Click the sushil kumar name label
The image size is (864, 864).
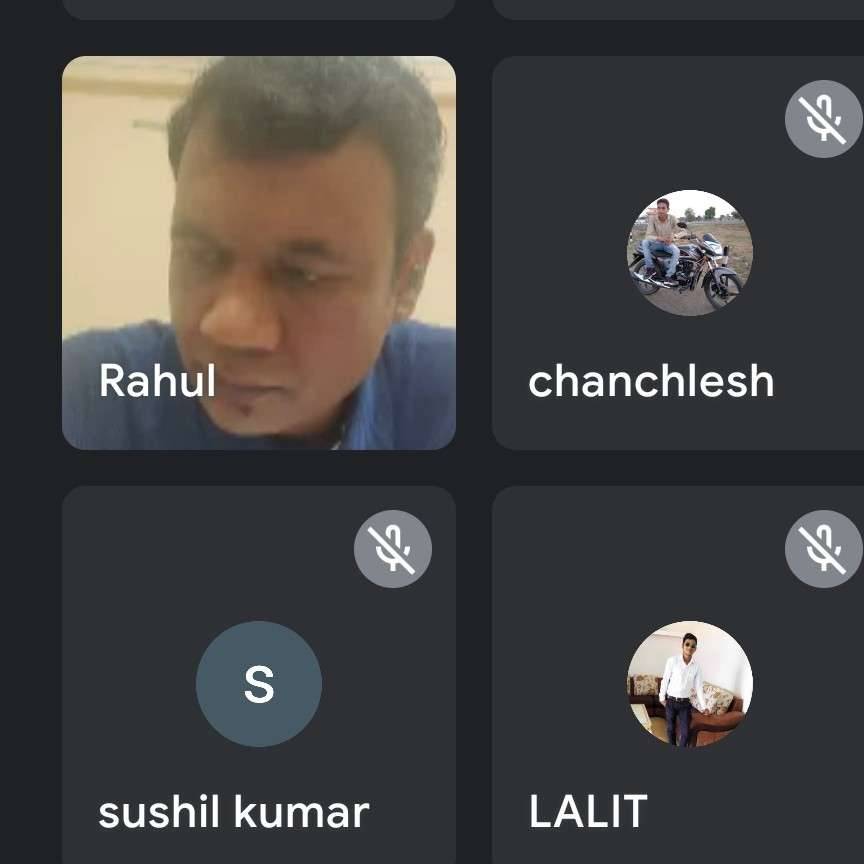(x=234, y=812)
